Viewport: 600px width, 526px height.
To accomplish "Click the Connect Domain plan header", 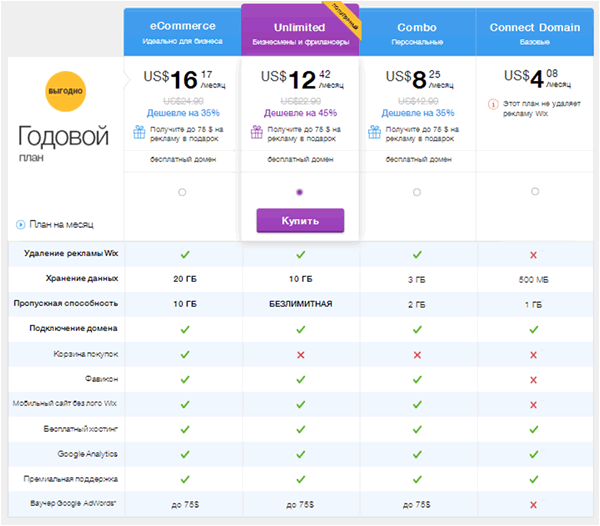I will coord(535,33).
